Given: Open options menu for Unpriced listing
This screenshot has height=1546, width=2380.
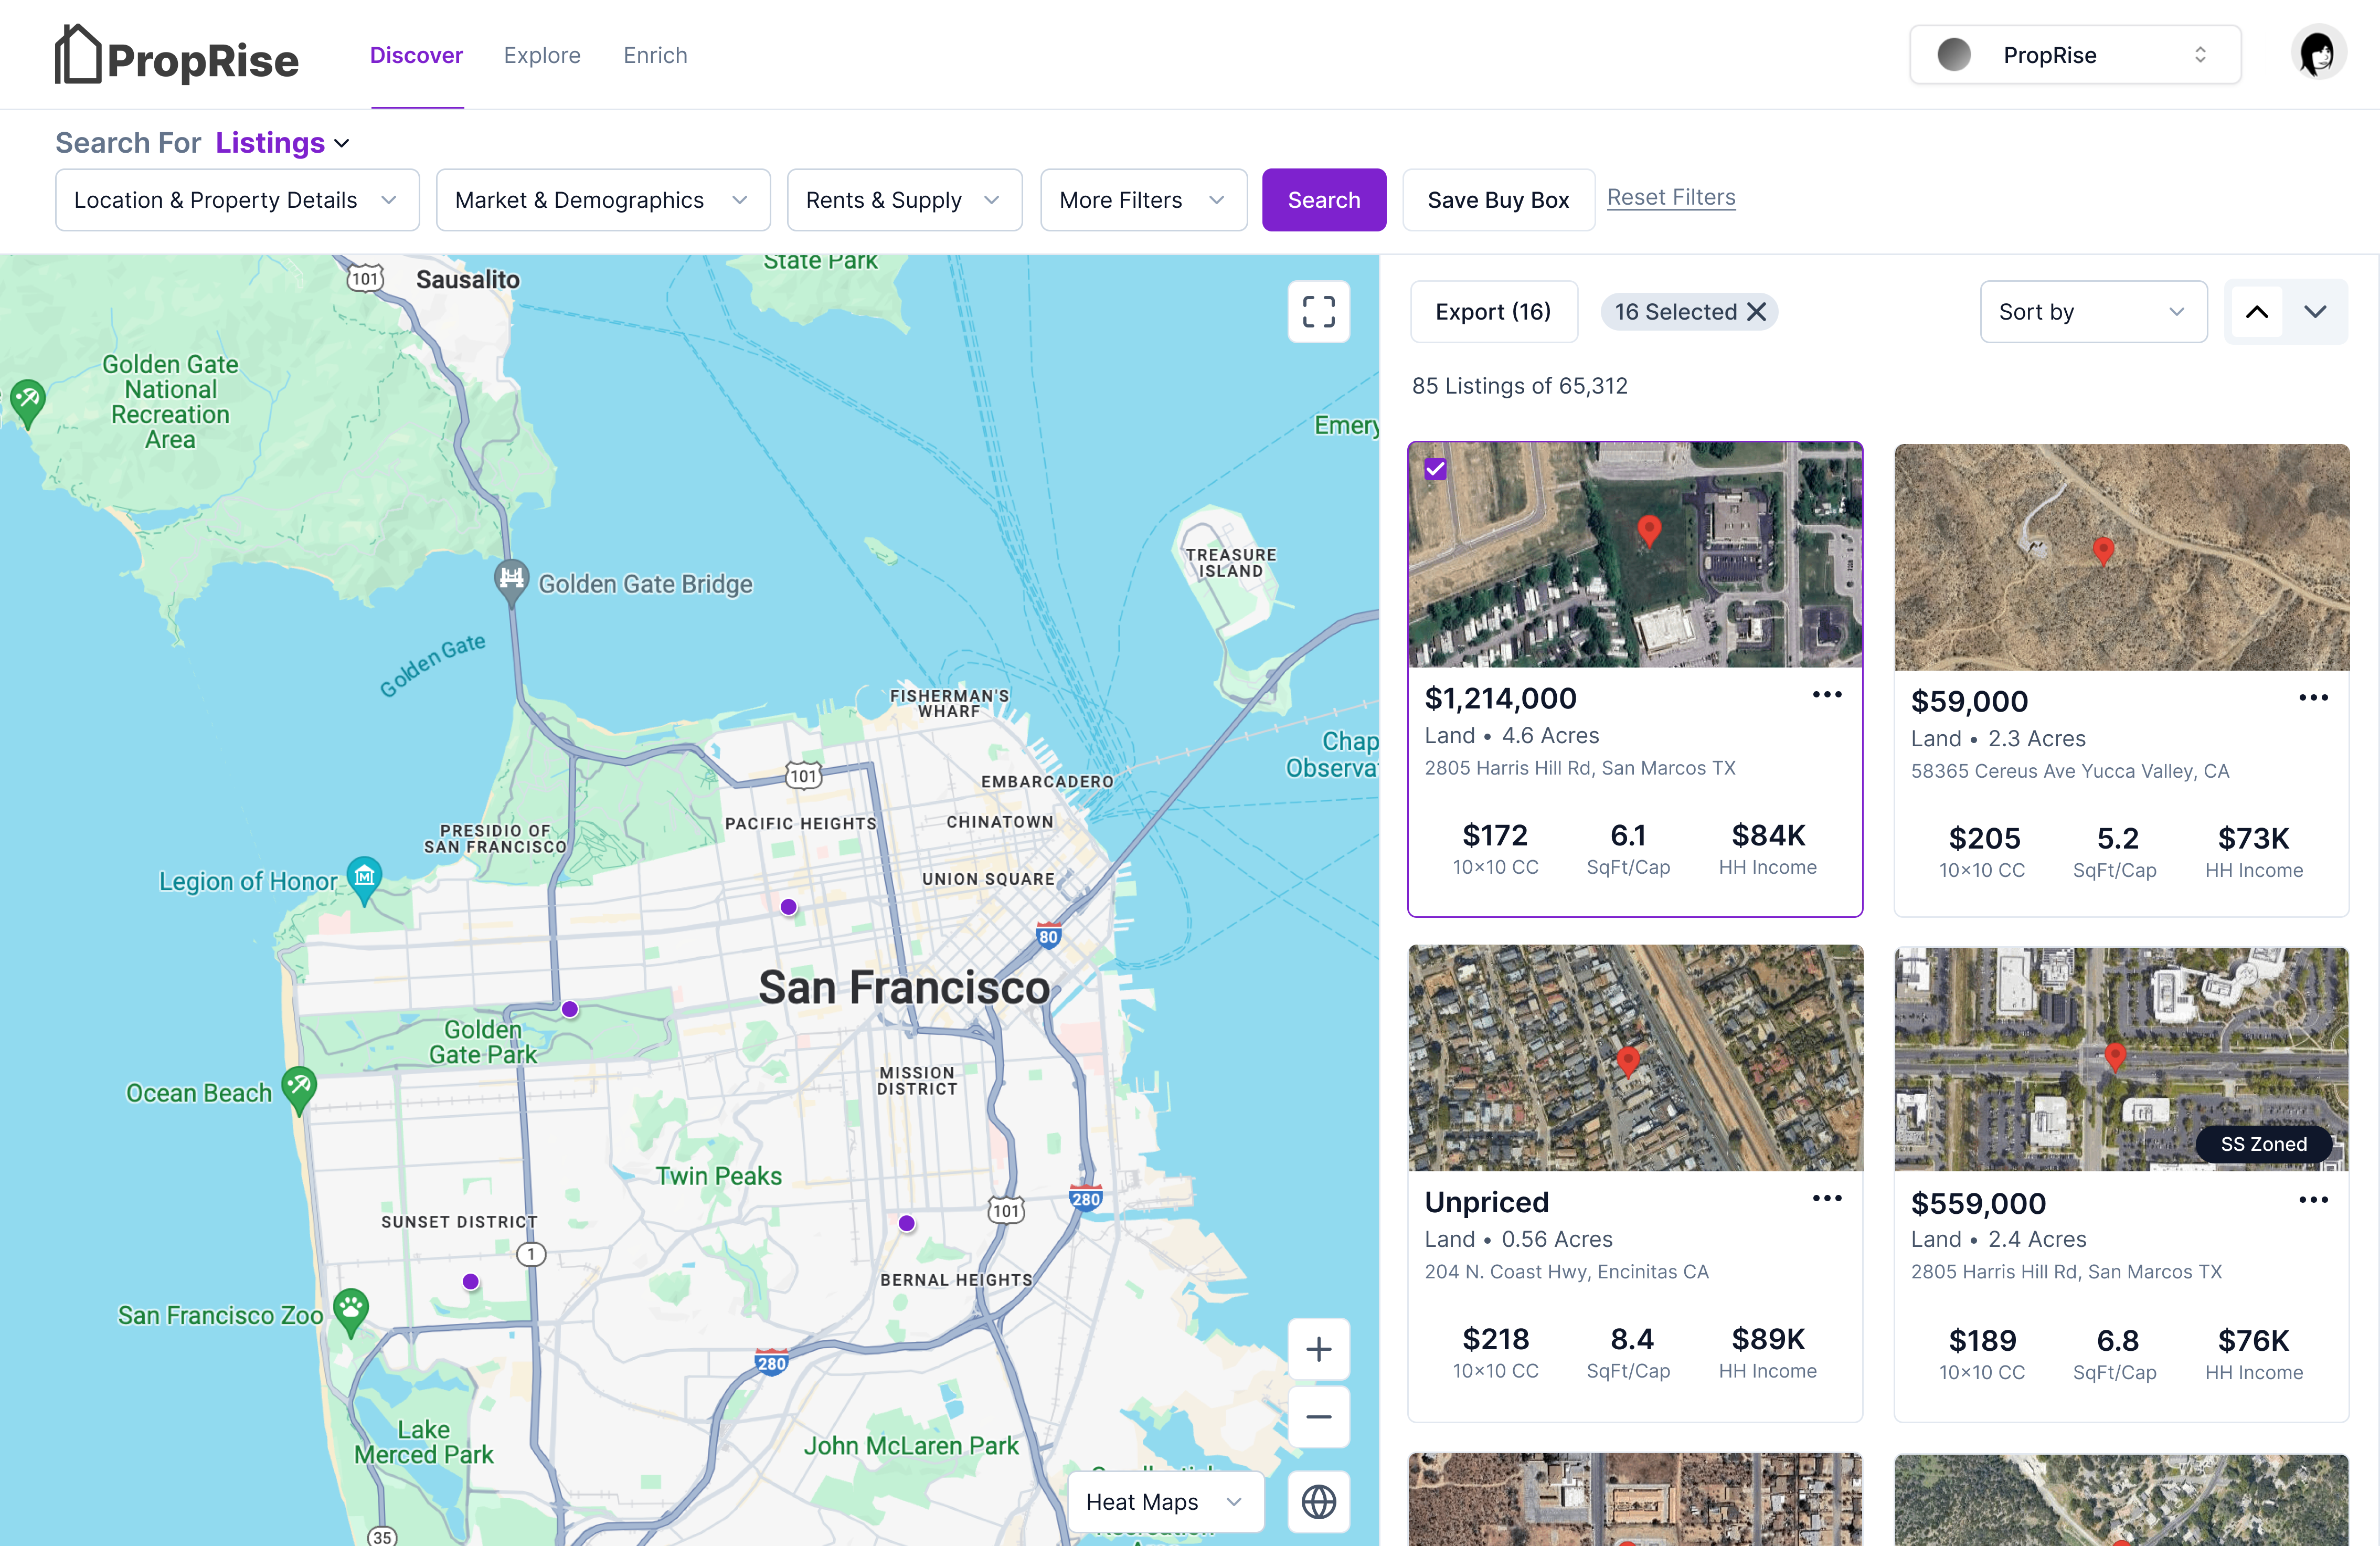Looking at the screenshot, I should pos(1827,1199).
